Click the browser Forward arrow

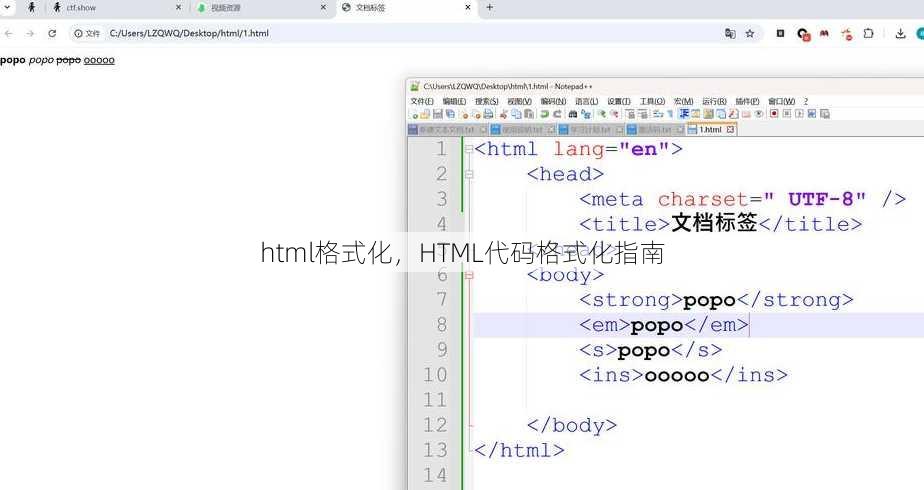[30, 34]
